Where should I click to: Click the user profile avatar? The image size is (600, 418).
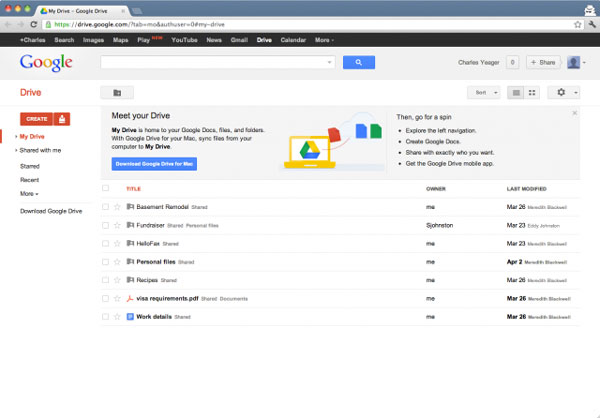[x=573, y=62]
